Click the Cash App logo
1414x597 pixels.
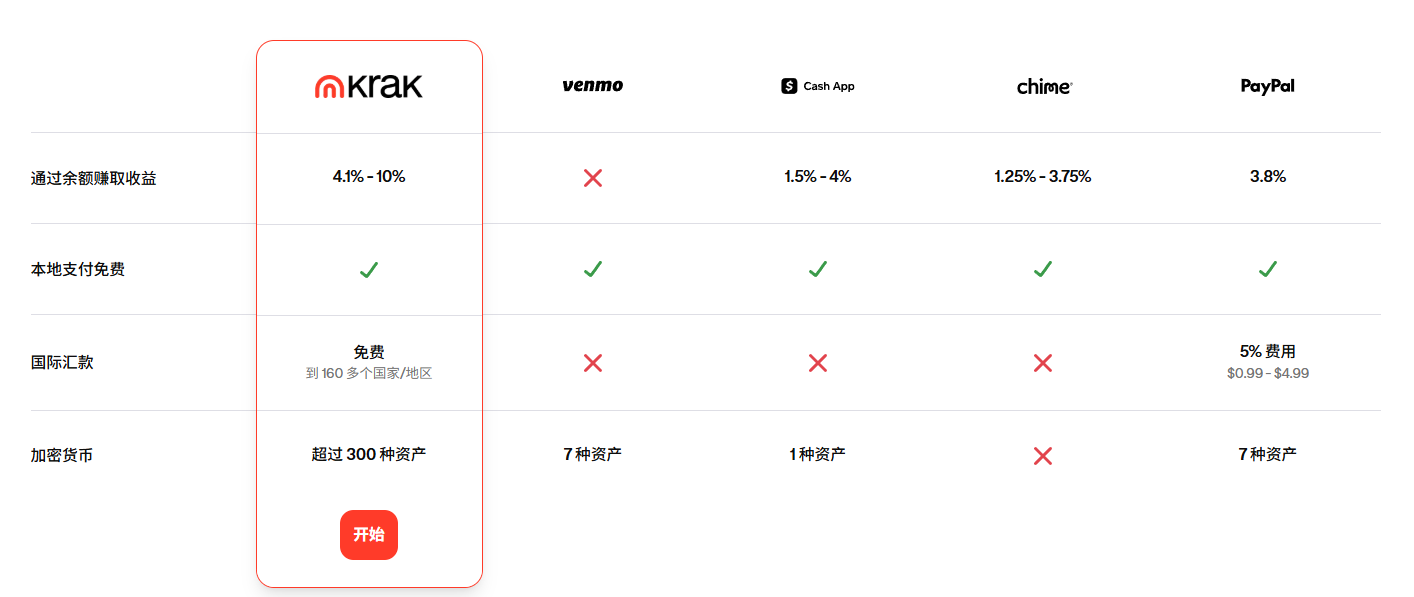[818, 86]
